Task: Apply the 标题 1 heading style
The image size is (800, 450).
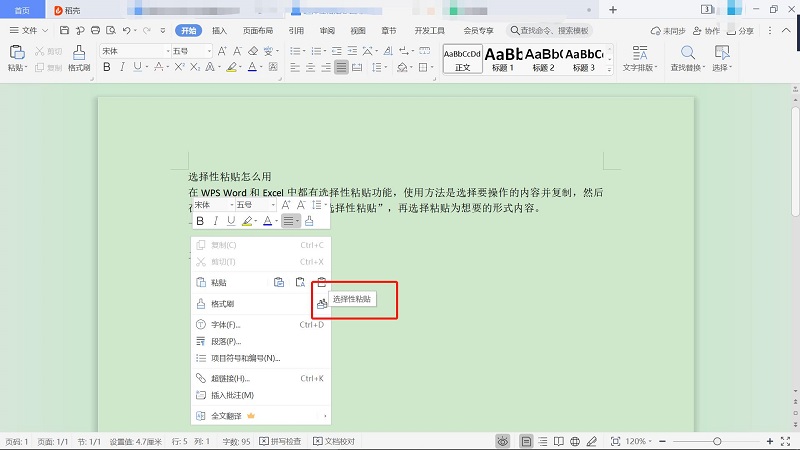Action: 503,58
